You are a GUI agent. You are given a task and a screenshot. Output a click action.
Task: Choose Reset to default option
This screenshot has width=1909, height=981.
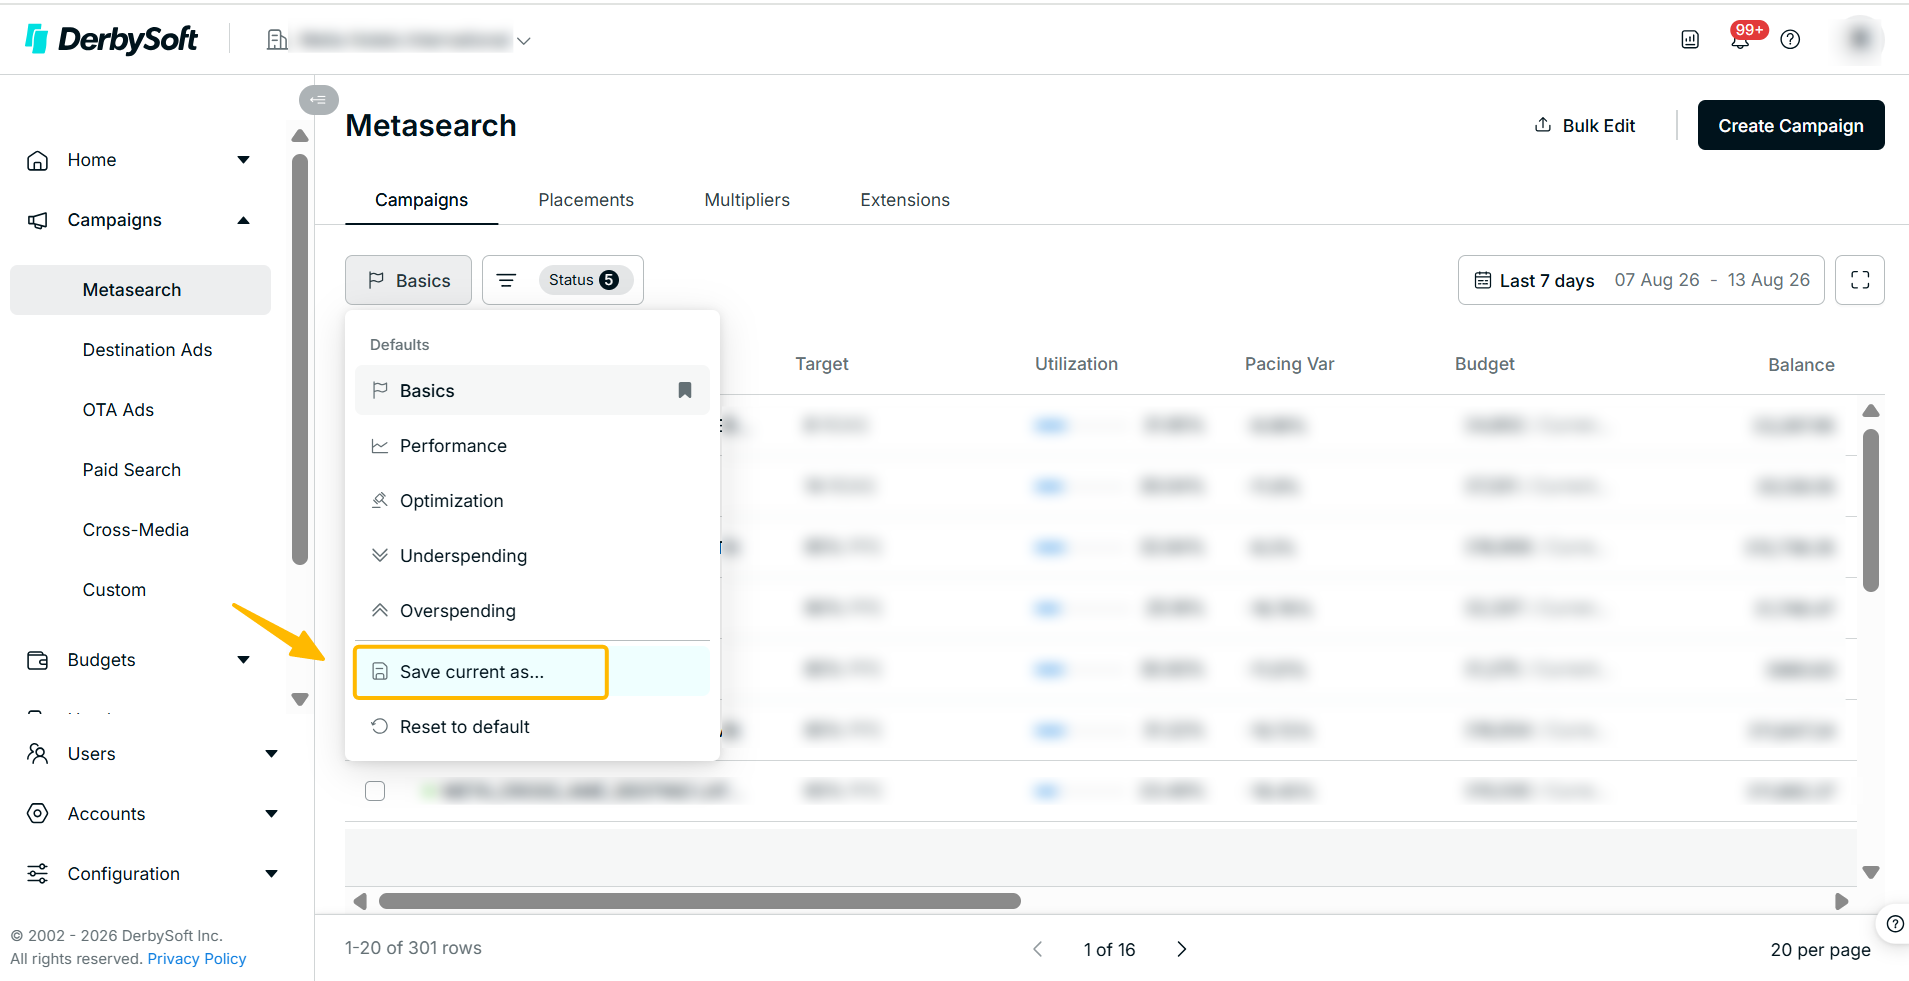pyautogui.click(x=532, y=727)
